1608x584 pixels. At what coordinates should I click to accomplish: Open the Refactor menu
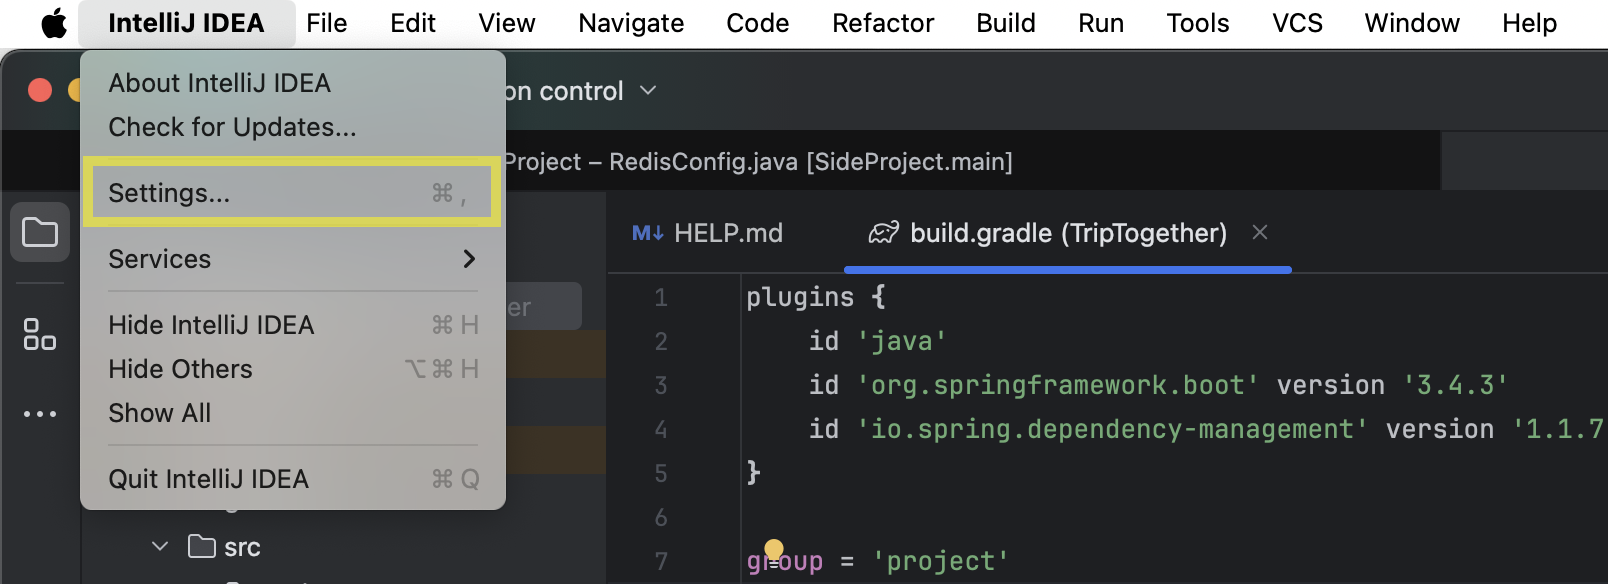(x=882, y=23)
